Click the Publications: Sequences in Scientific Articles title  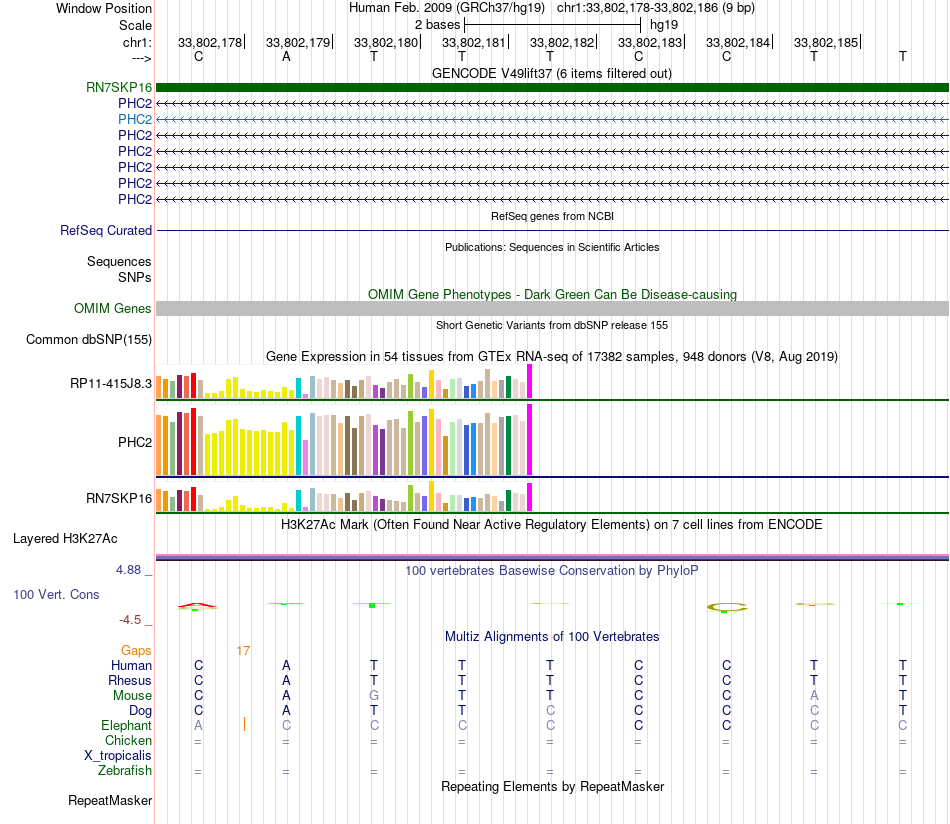552,247
